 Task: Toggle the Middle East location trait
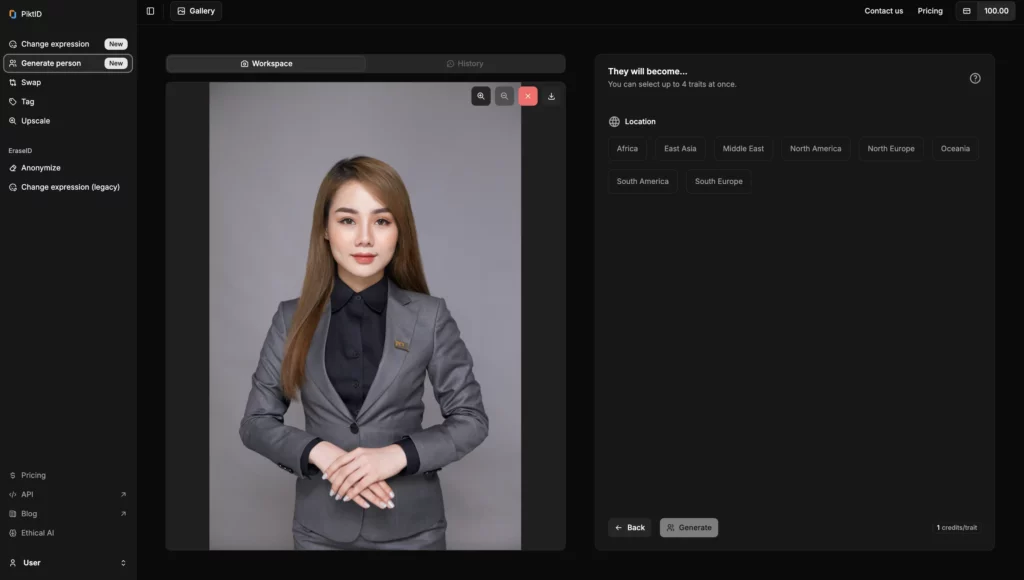742,148
